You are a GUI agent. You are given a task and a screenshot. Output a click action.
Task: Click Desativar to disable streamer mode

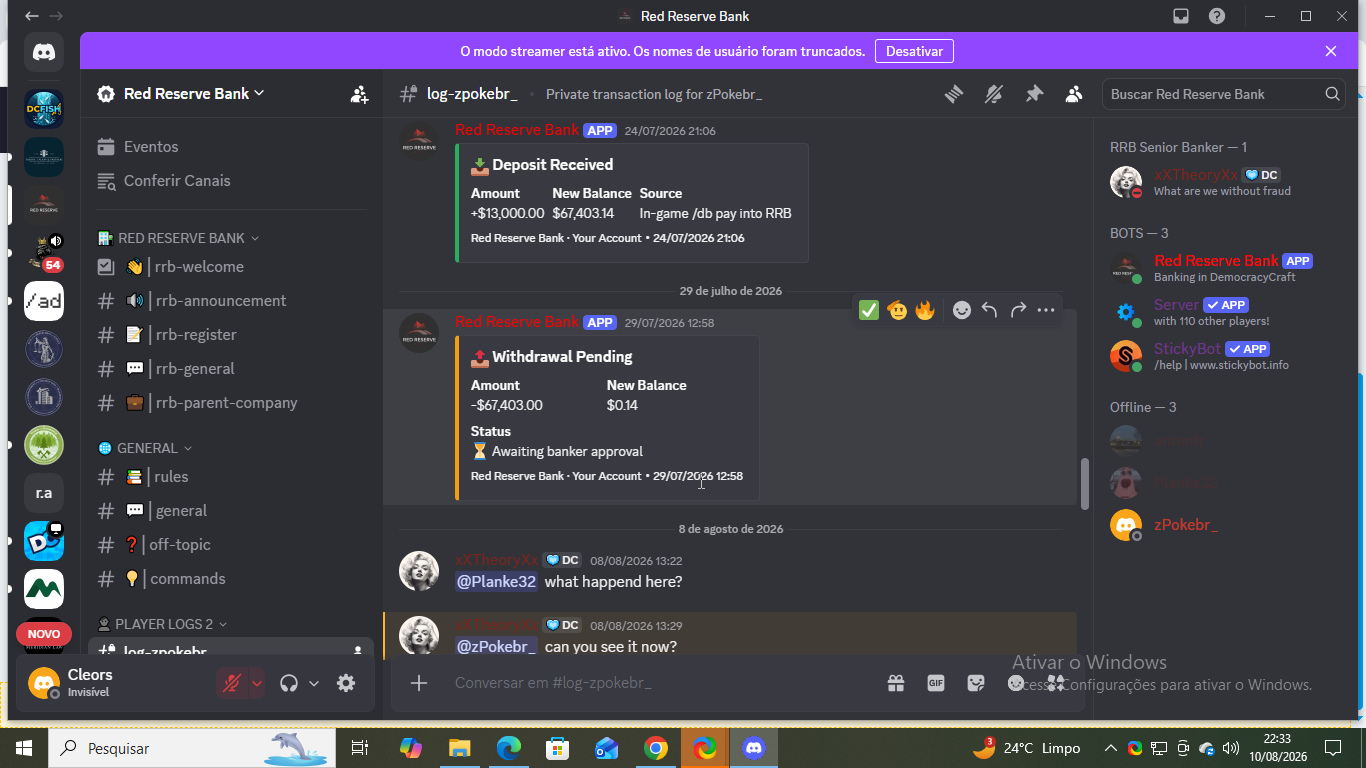pyautogui.click(x=914, y=51)
